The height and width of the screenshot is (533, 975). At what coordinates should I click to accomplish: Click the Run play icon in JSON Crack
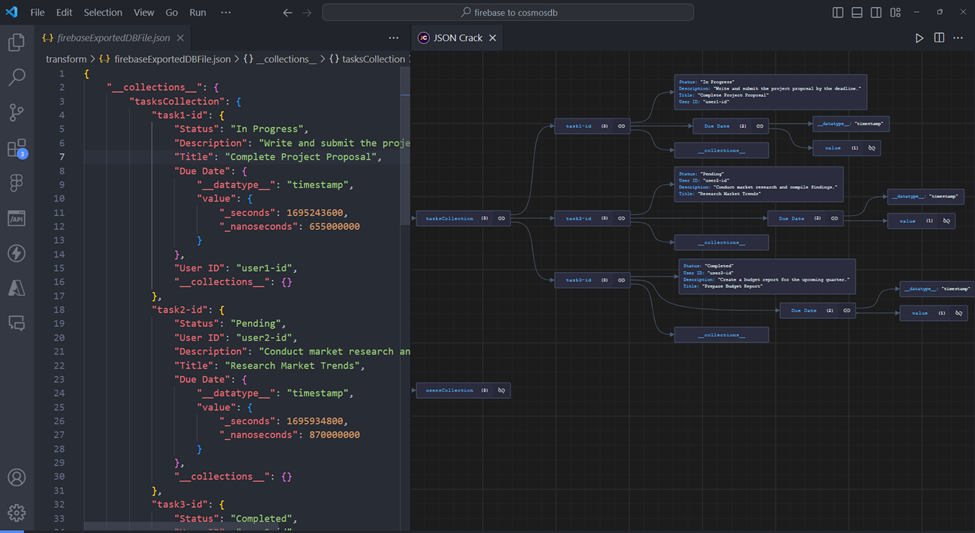pyautogui.click(x=919, y=38)
